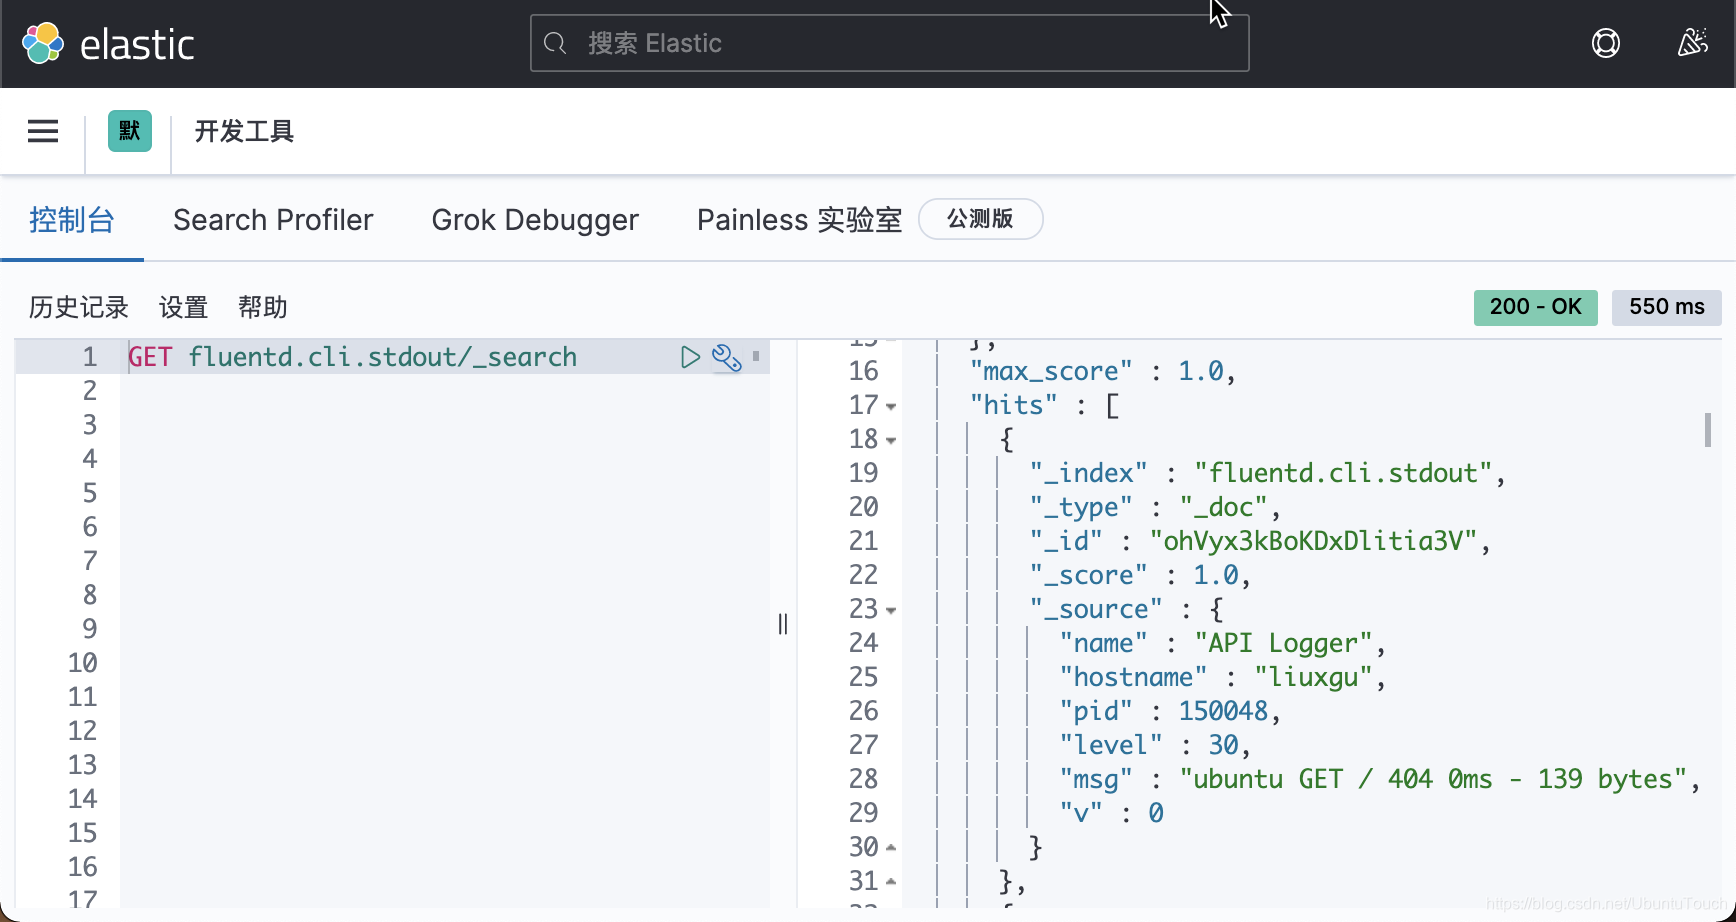This screenshot has height=922, width=1736.
Task: Click the "pid" : 150048 line
Action: click(1170, 711)
